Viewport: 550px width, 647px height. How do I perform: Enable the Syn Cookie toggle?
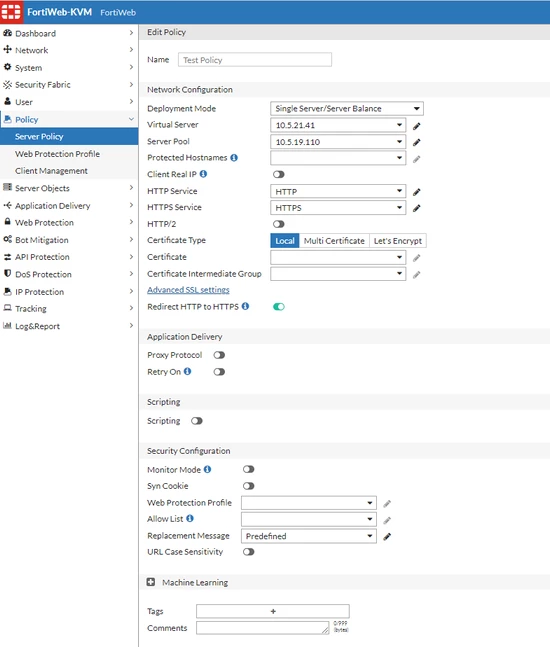pyautogui.click(x=249, y=486)
